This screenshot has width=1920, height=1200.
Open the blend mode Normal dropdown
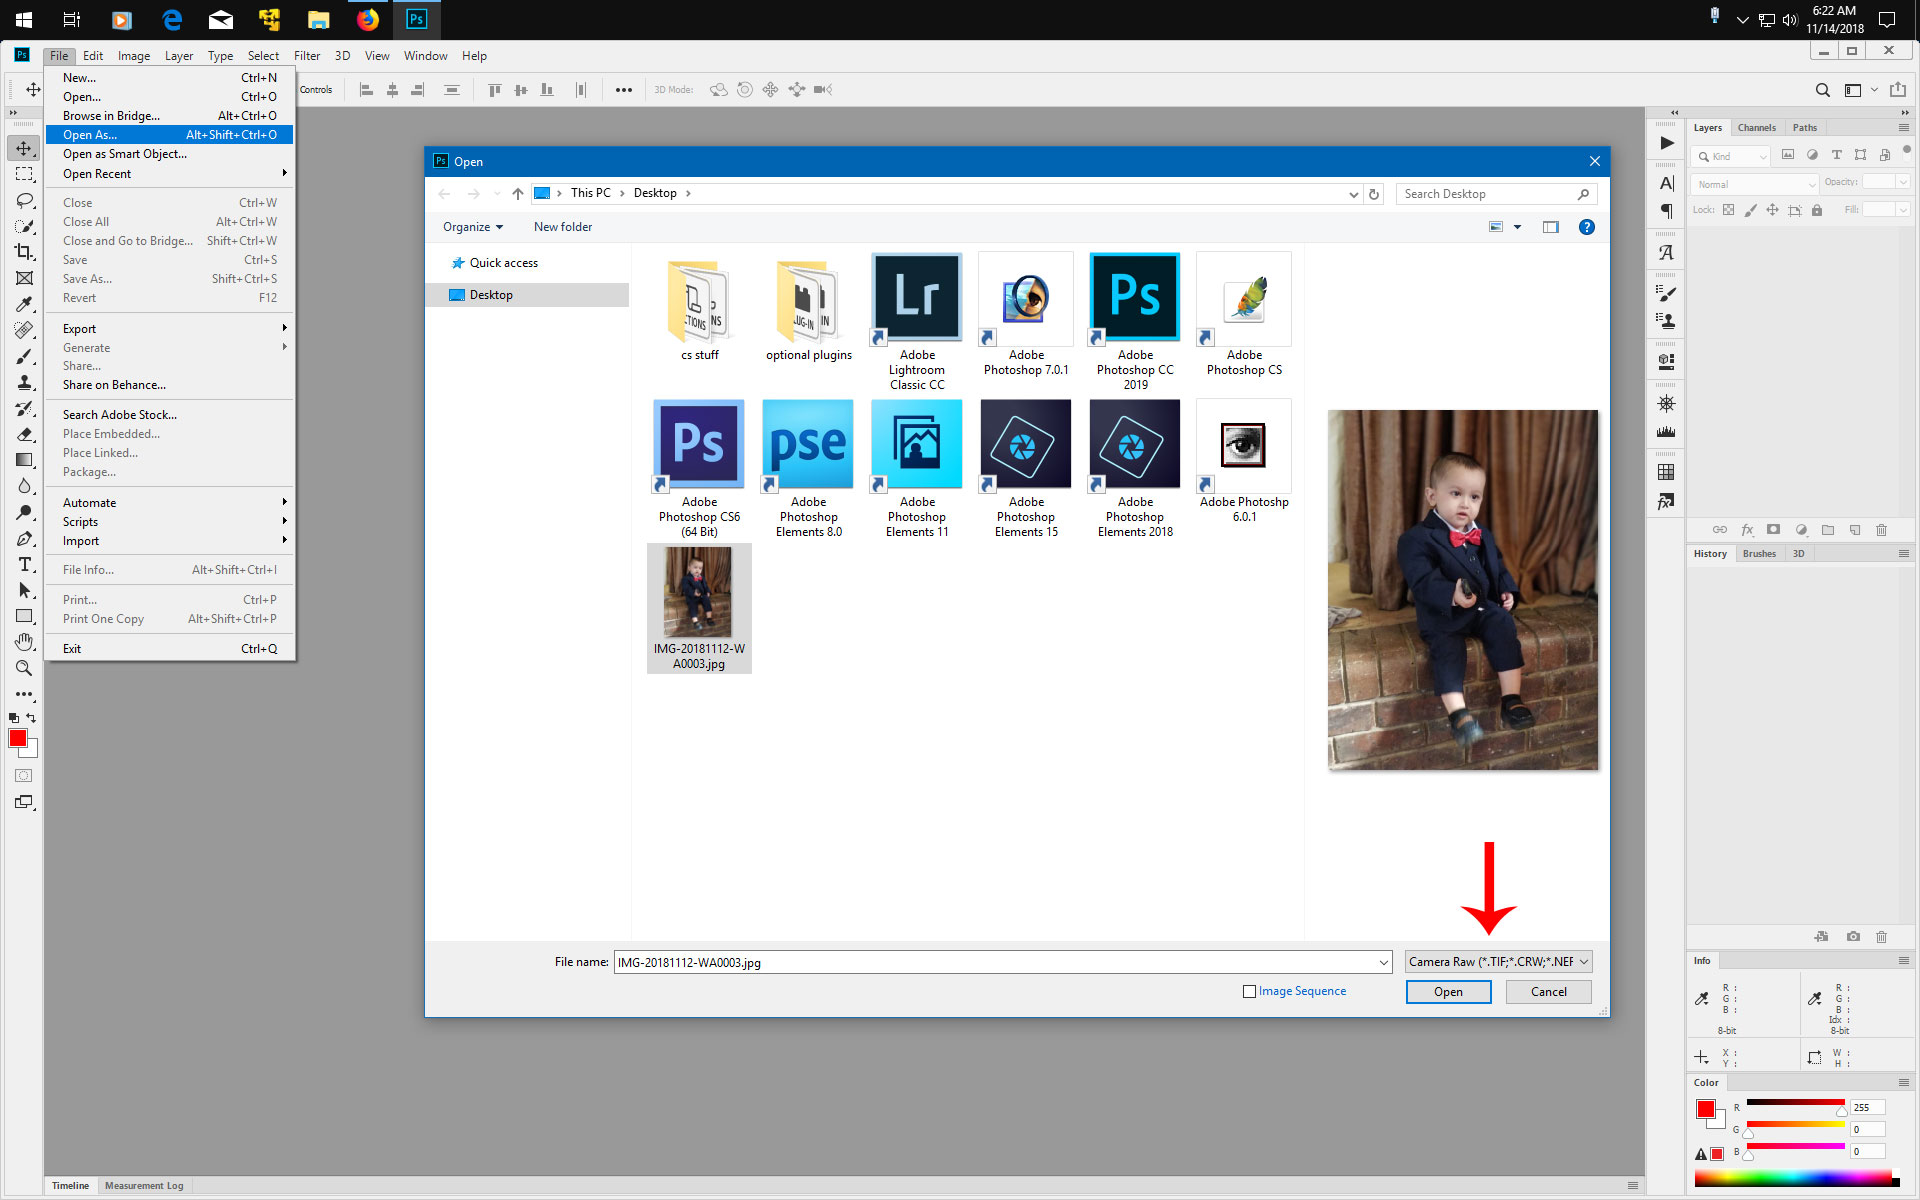(1755, 184)
